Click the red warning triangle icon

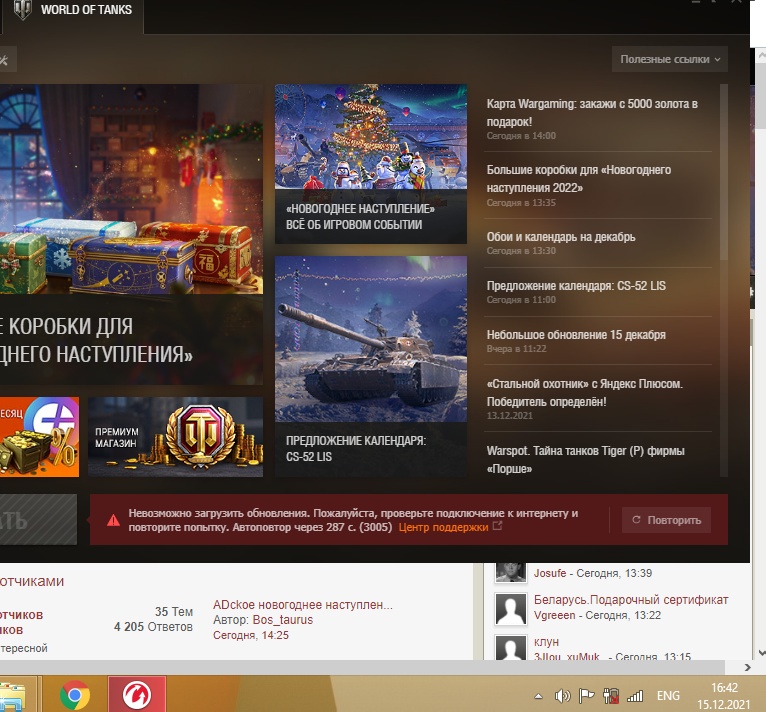pyautogui.click(x=113, y=520)
